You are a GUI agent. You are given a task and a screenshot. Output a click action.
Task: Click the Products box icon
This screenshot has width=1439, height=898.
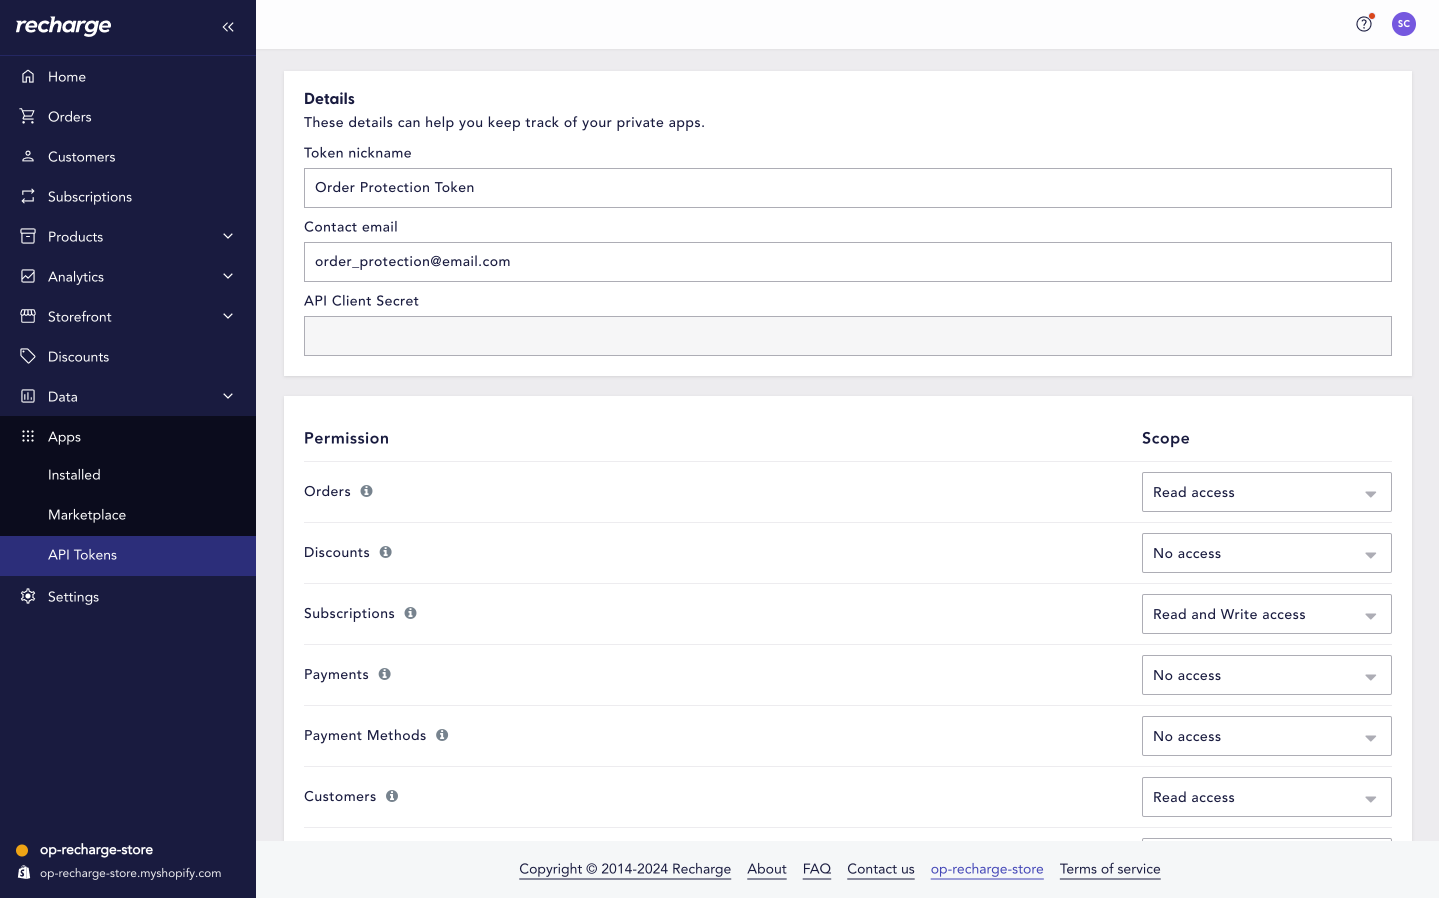tap(28, 236)
